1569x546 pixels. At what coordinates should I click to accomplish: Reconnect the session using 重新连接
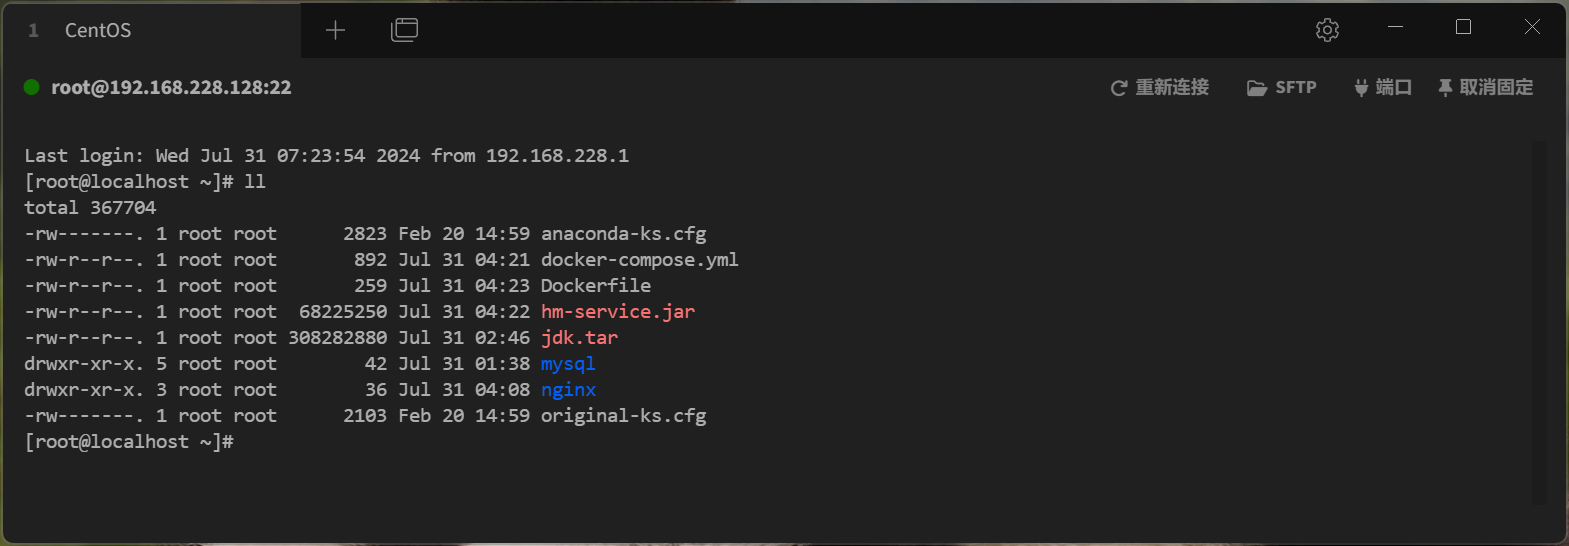coord(1160,88)
